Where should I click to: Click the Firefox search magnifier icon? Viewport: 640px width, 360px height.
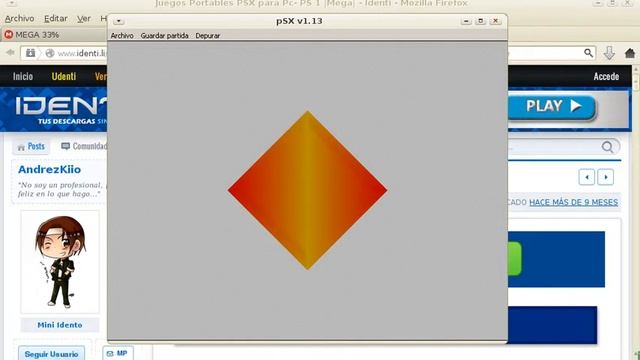coord(588,53)
